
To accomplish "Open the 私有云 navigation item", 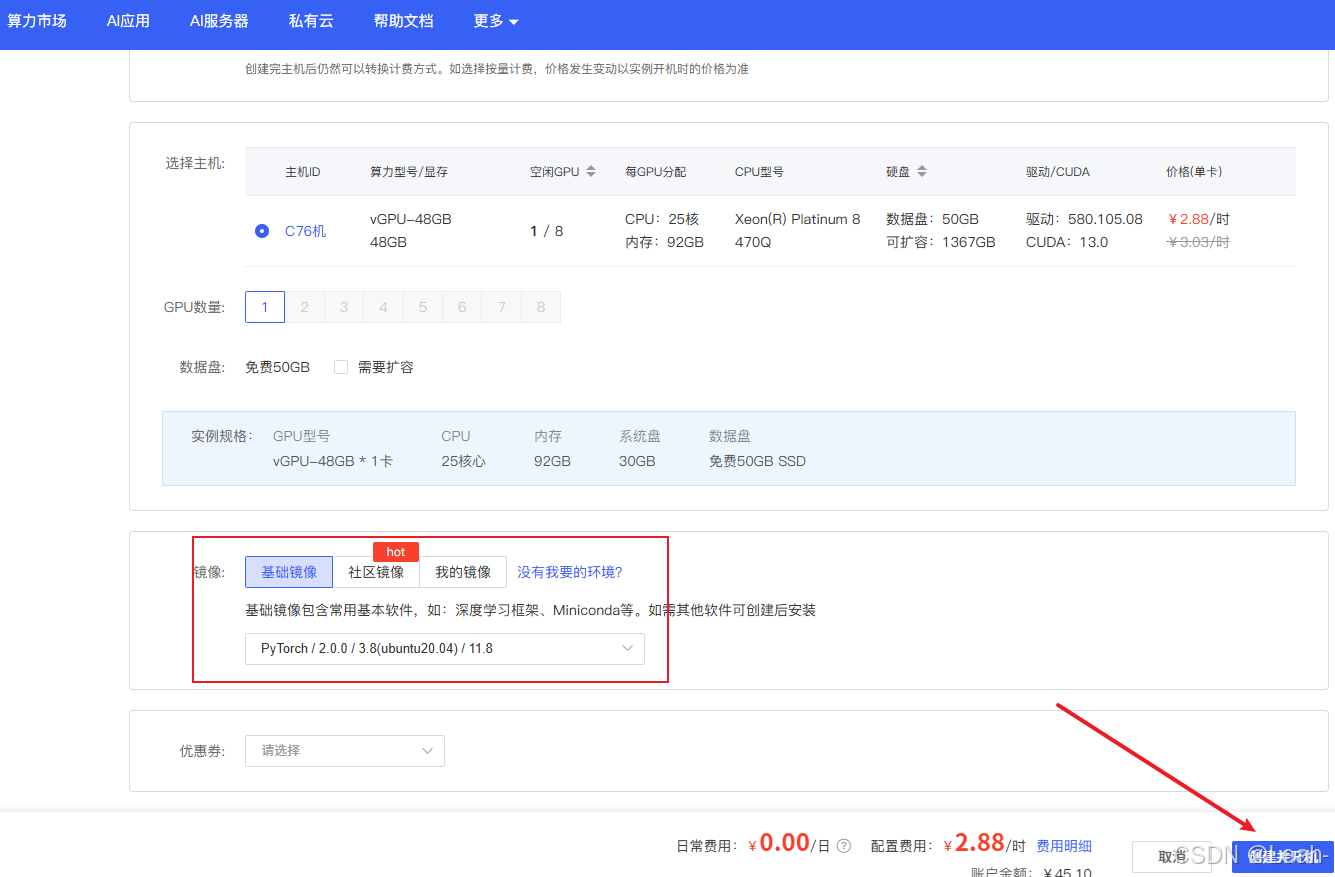I will (310, 20).
